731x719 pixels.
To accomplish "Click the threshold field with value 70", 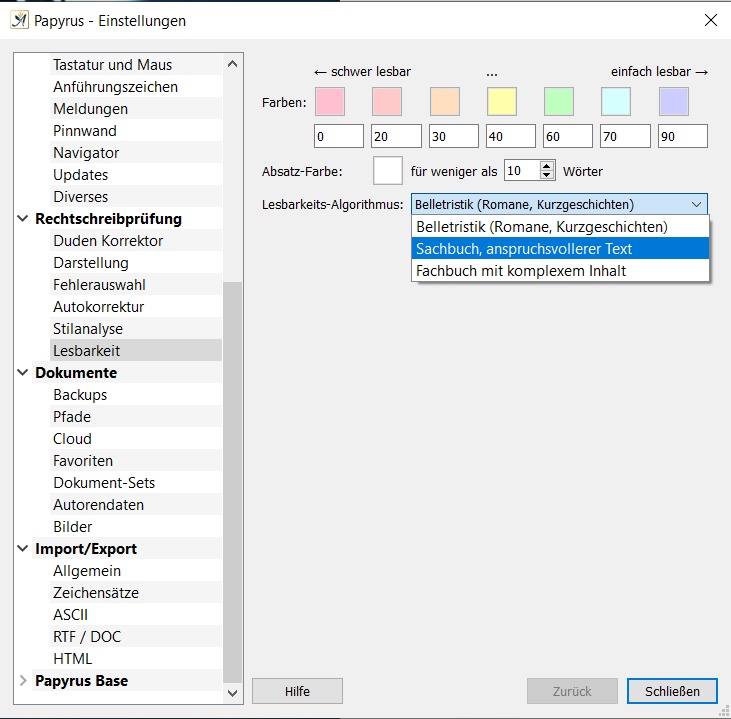I will pyautogui.click(x=625, y=136).
